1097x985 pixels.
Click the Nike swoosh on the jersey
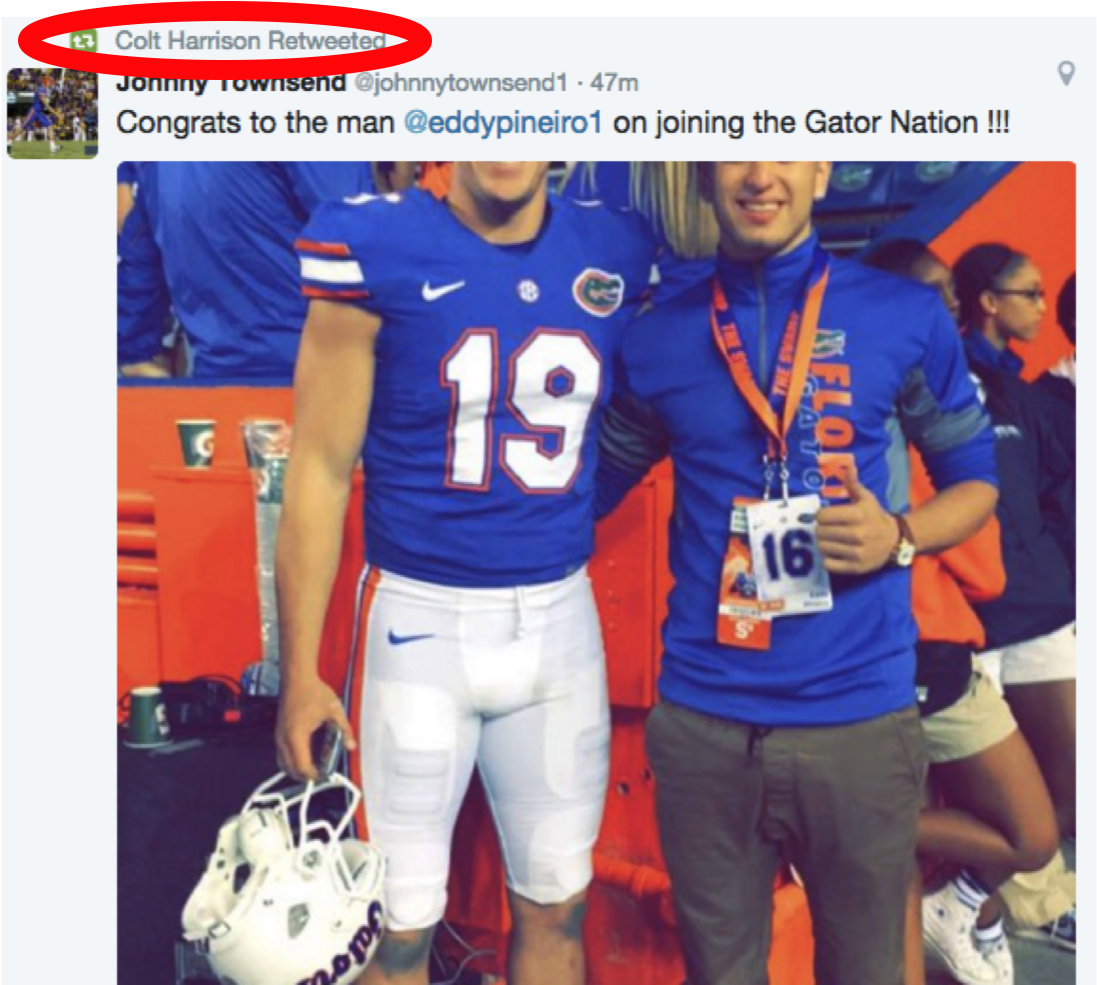442,290
